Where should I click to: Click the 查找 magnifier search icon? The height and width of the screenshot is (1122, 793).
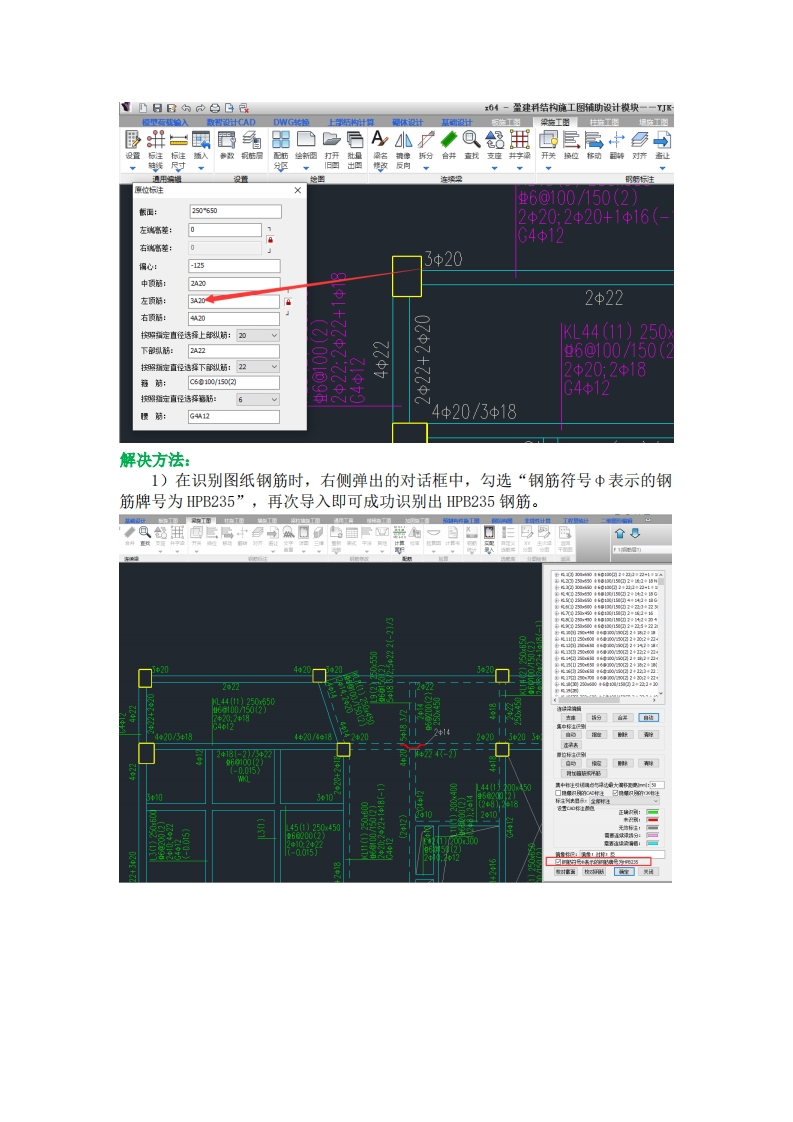(471, 140)
